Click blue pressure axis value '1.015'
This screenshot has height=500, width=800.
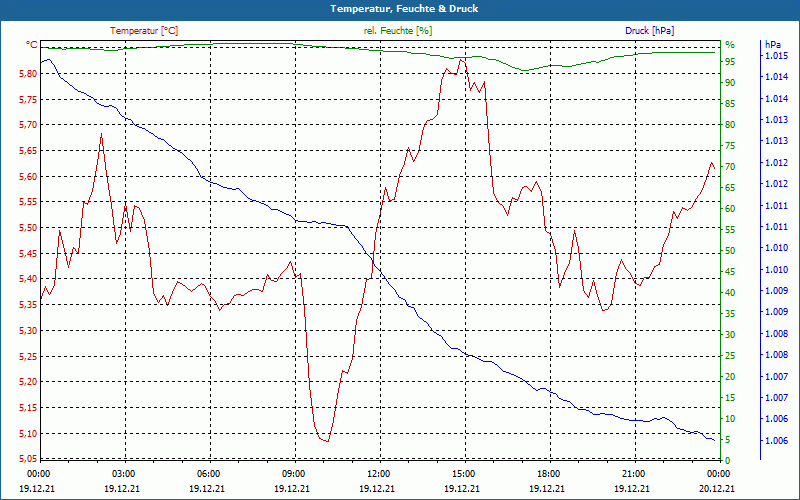pyautogui.click(x=777, y=56)
